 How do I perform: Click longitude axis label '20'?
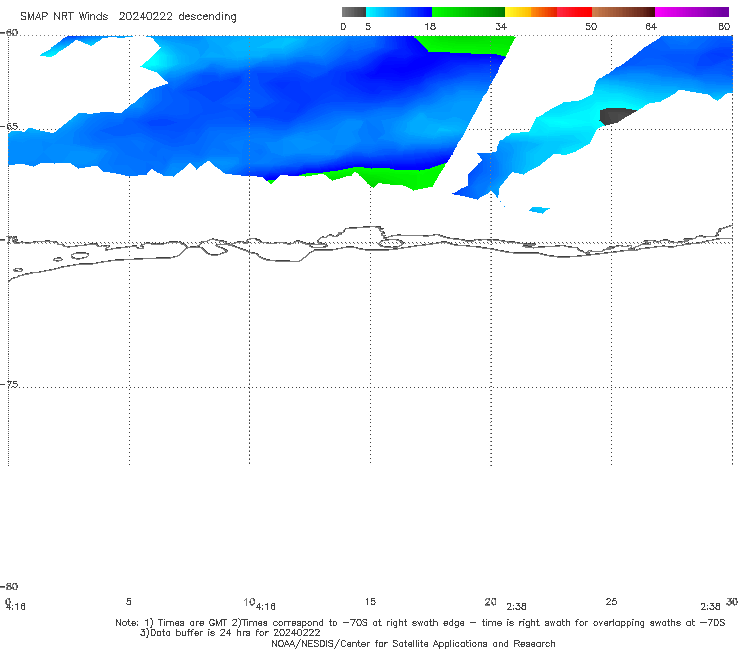(490, 601)
